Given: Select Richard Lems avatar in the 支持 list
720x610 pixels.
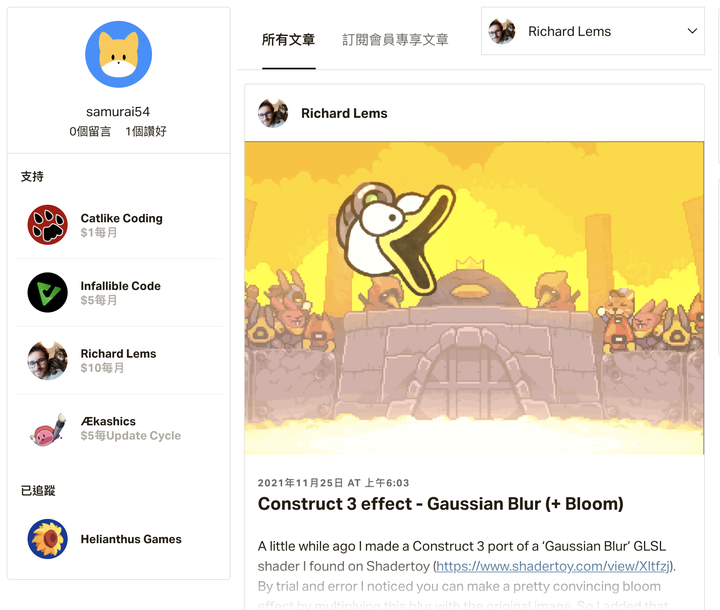Looking at the screenshot, I should tap(47, 360).
